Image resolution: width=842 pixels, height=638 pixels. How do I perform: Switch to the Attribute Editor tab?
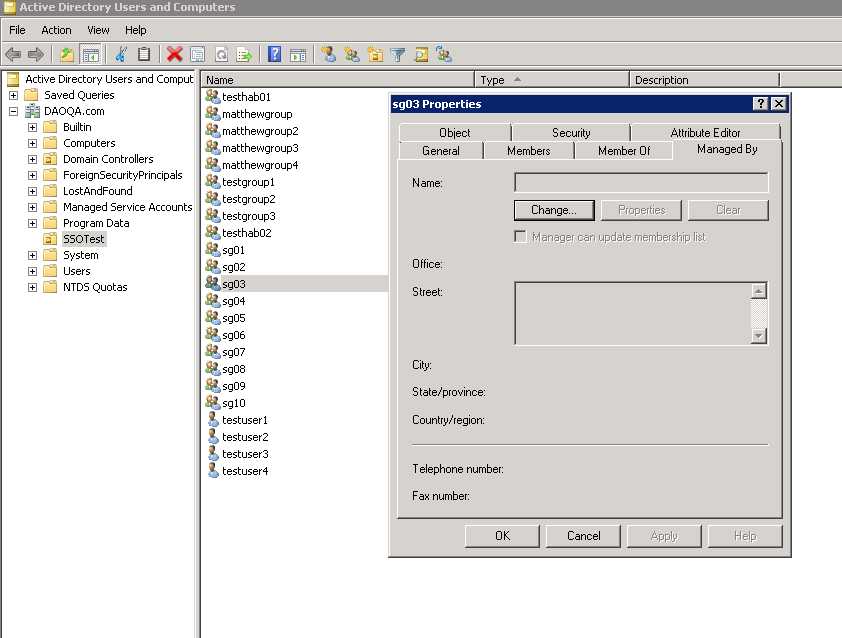pyautogui.click(x=705, y=133)
